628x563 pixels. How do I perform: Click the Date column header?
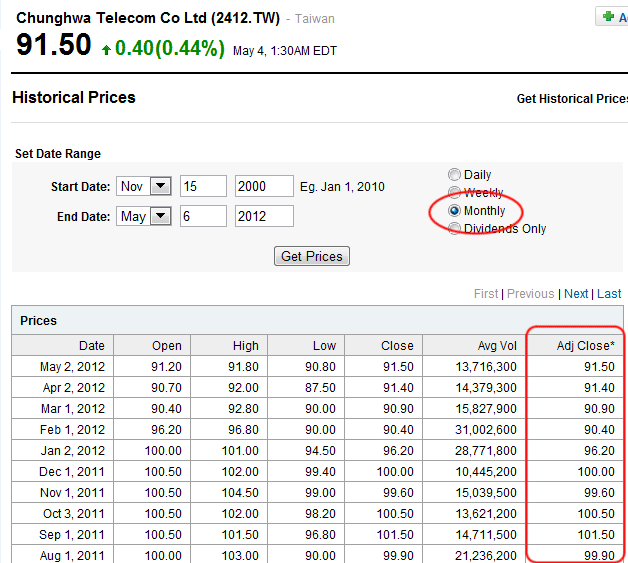click(91, 346)
